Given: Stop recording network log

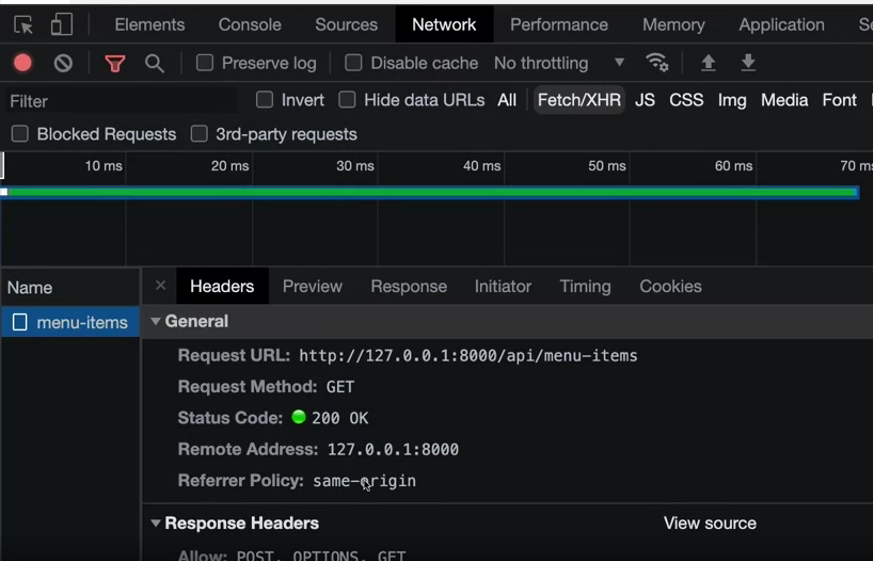Looking at the screenshot, I should [x=23, y=63].
